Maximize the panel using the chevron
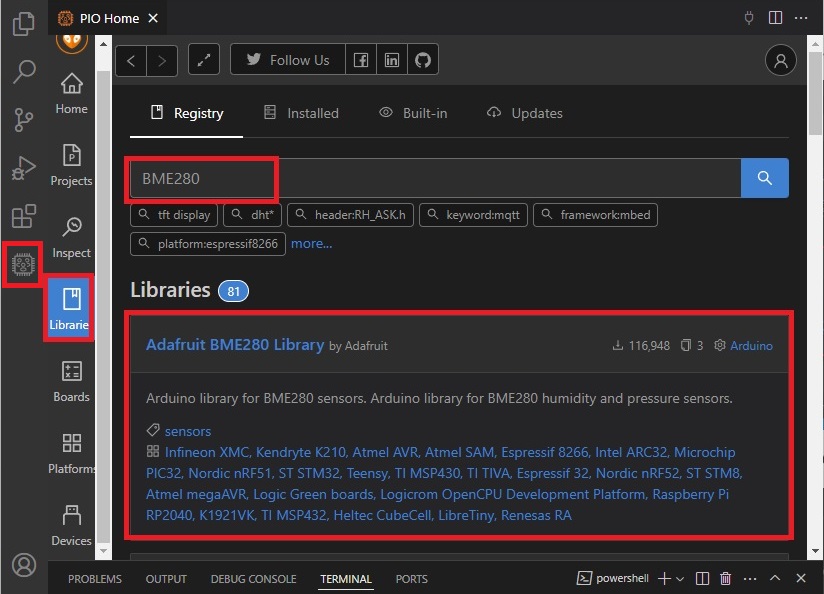The image size is (824, 594). [x=775, y=578]
